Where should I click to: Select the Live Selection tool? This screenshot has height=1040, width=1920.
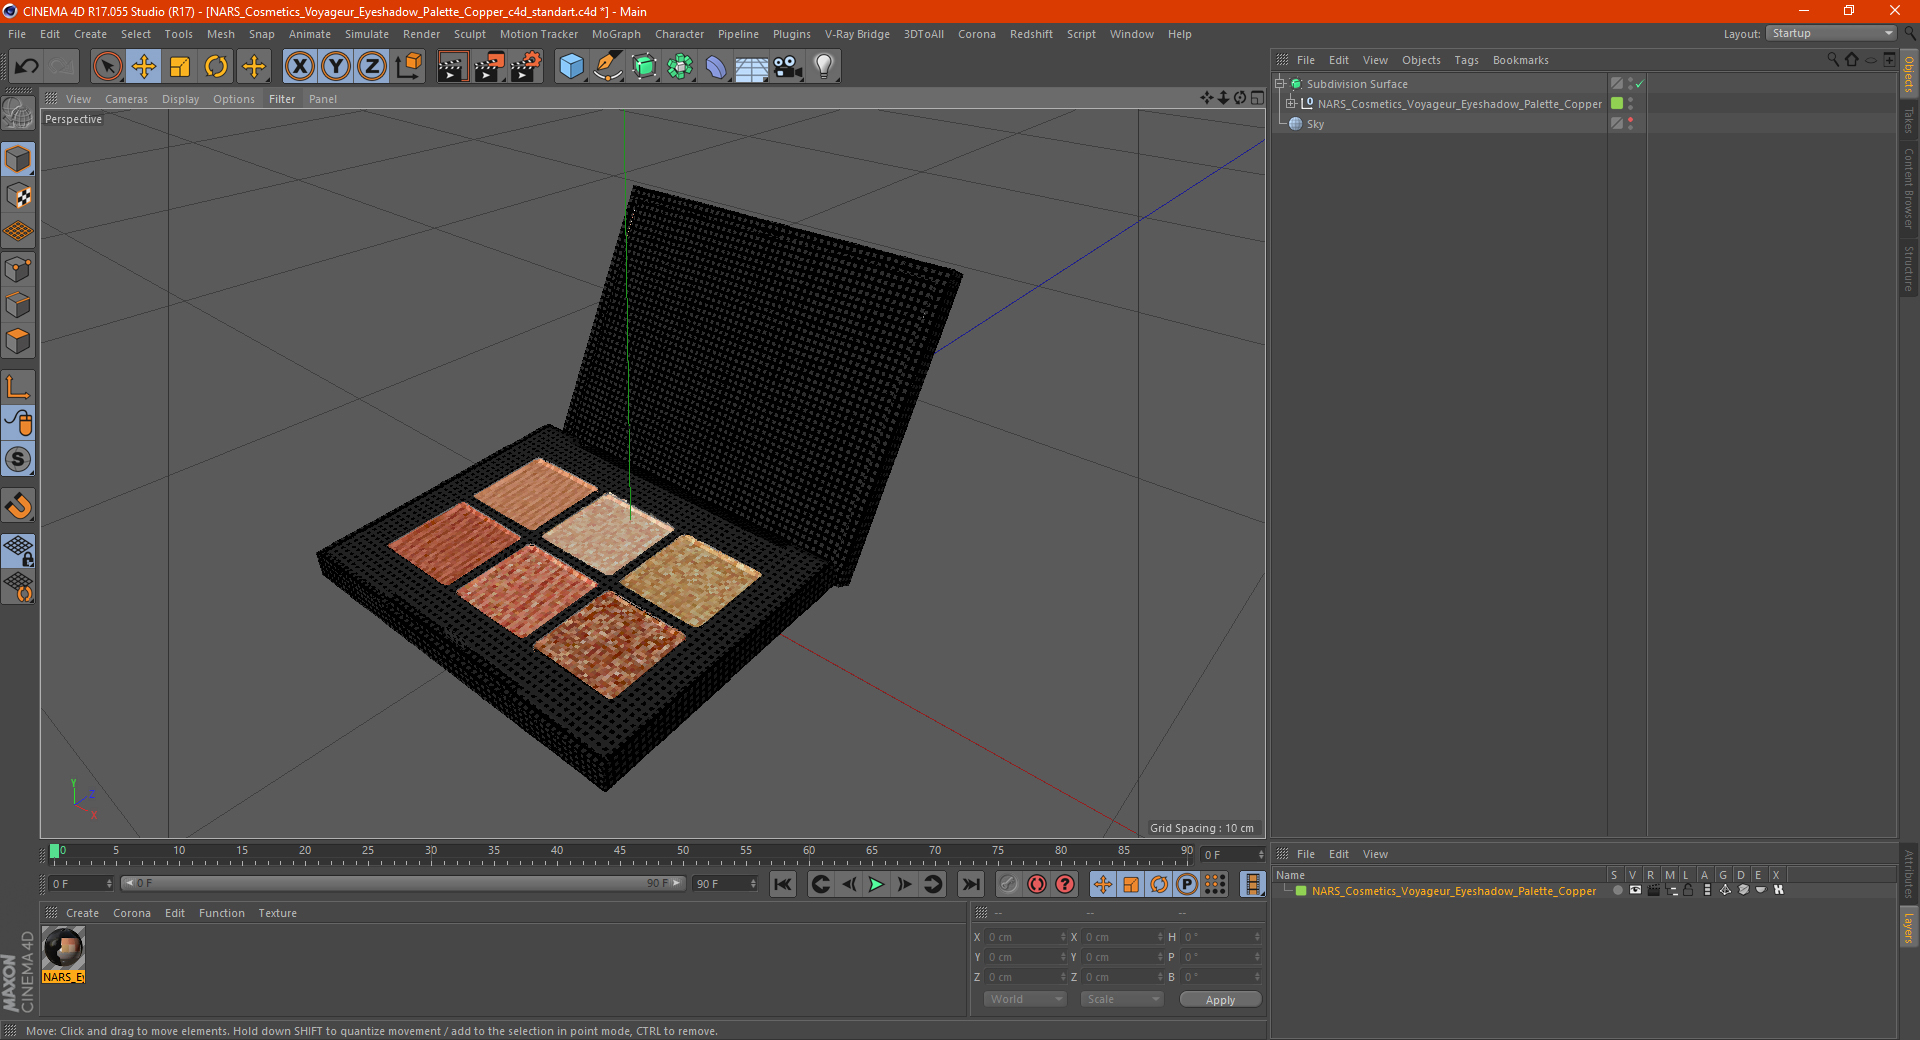pos(108,67)
